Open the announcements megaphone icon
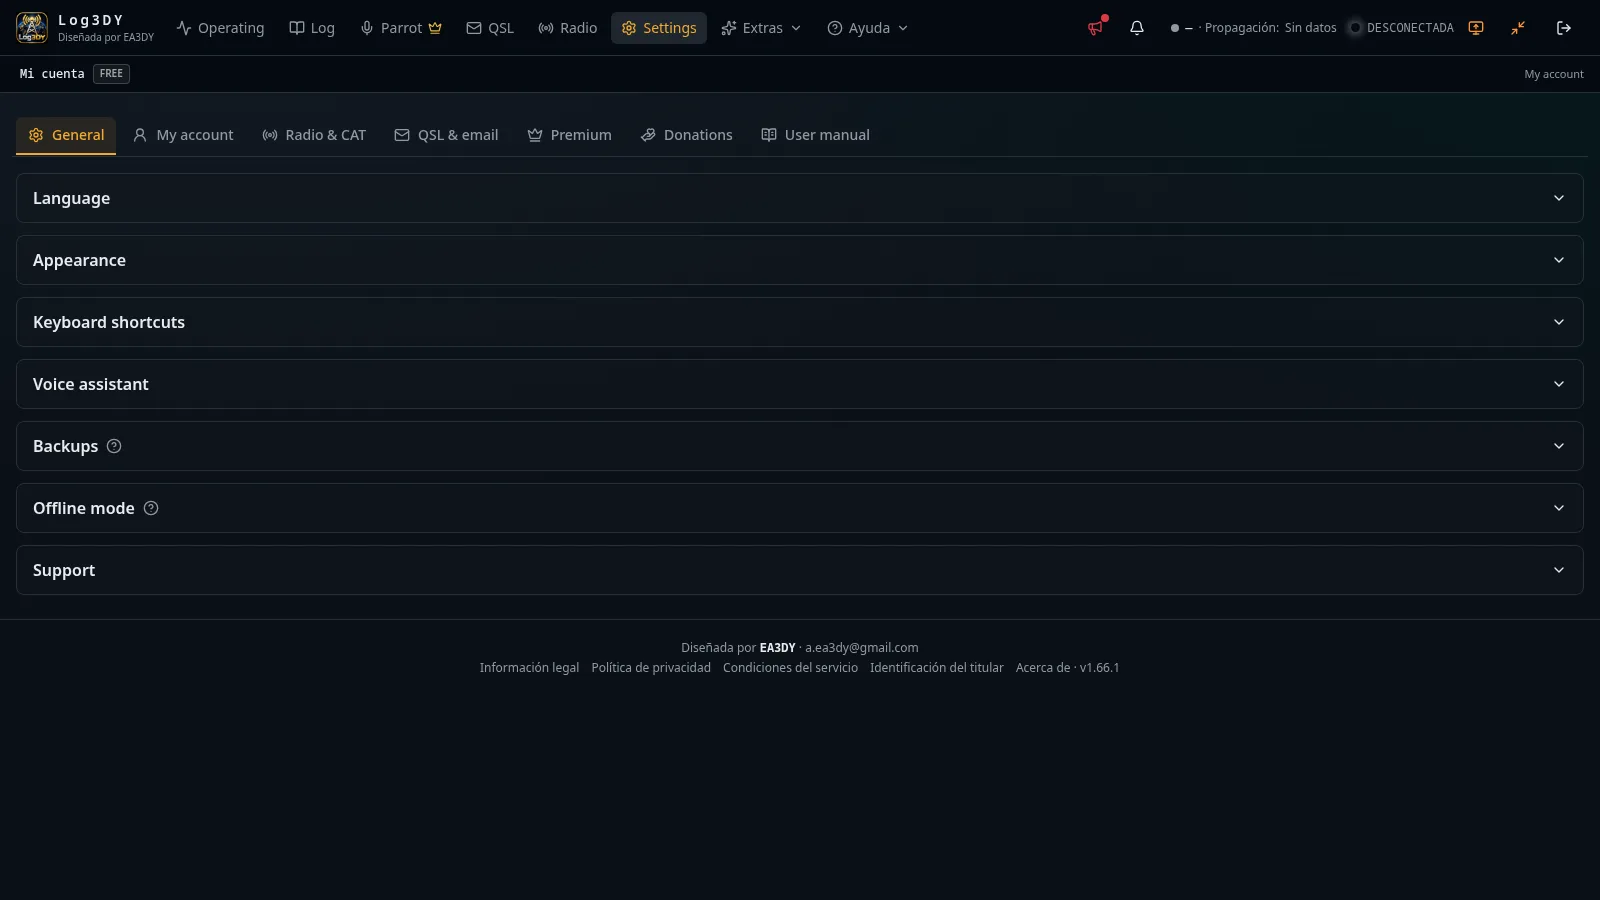Viewport: 1600px width, 900px height. (x=1096, y=28)
